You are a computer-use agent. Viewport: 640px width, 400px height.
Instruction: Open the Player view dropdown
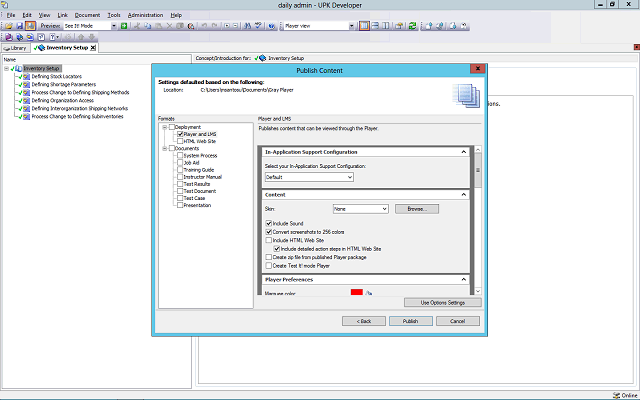point(351,26)
